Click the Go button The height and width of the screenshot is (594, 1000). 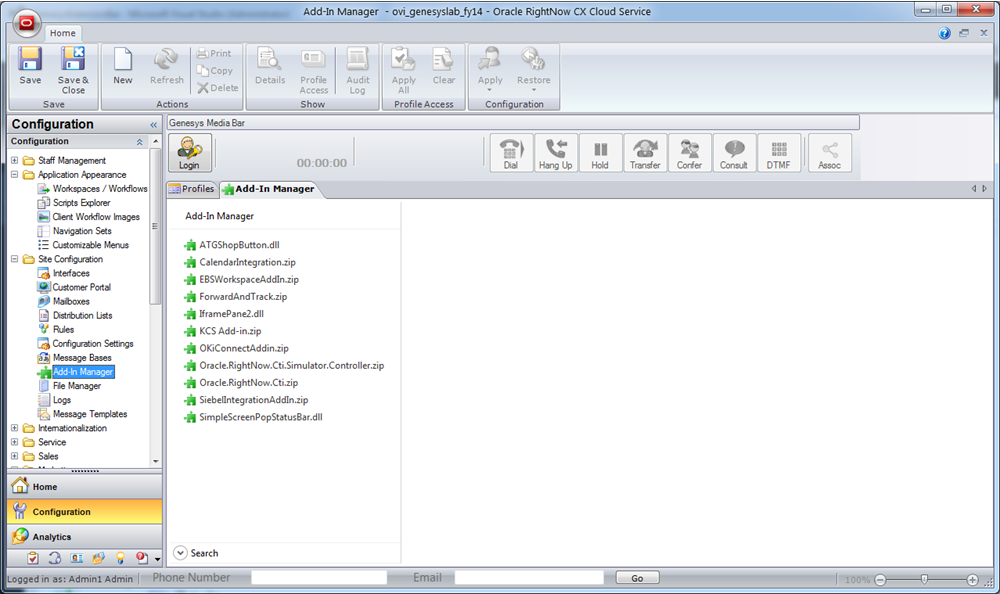pyautogui.click(x=637, y=578)
